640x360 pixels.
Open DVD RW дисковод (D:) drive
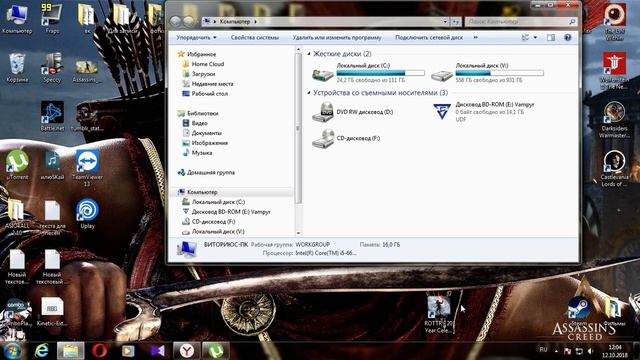[x=353, y=112]
